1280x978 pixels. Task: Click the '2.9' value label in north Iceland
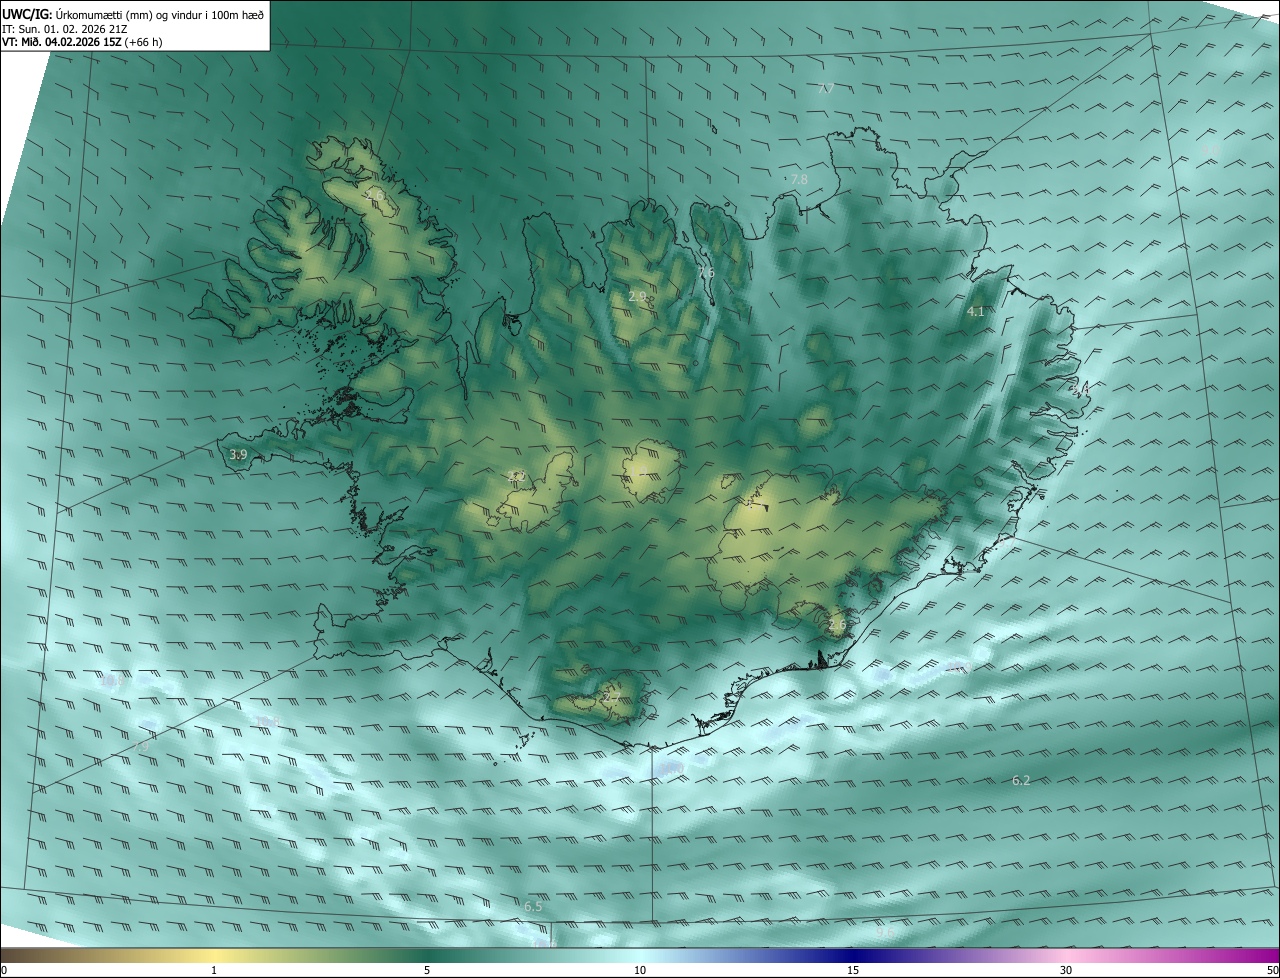(637, 297)
